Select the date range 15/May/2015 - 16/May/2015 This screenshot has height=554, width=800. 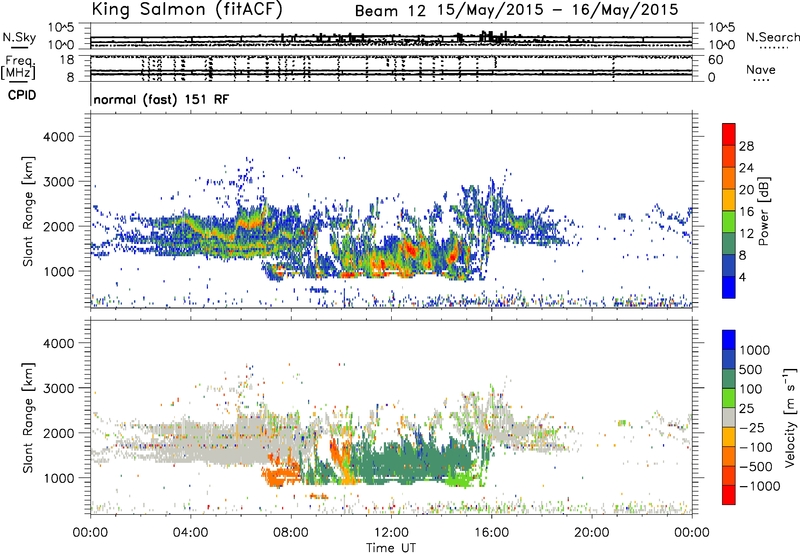tap(558, 10)
